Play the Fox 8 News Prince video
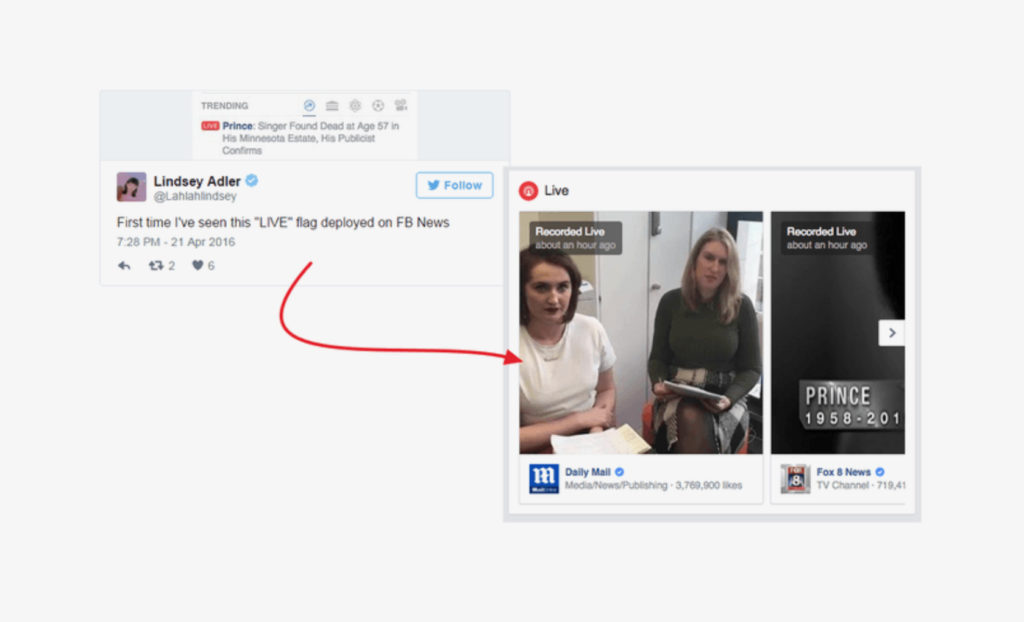1024x622 pixels. [x=838, y=333]
